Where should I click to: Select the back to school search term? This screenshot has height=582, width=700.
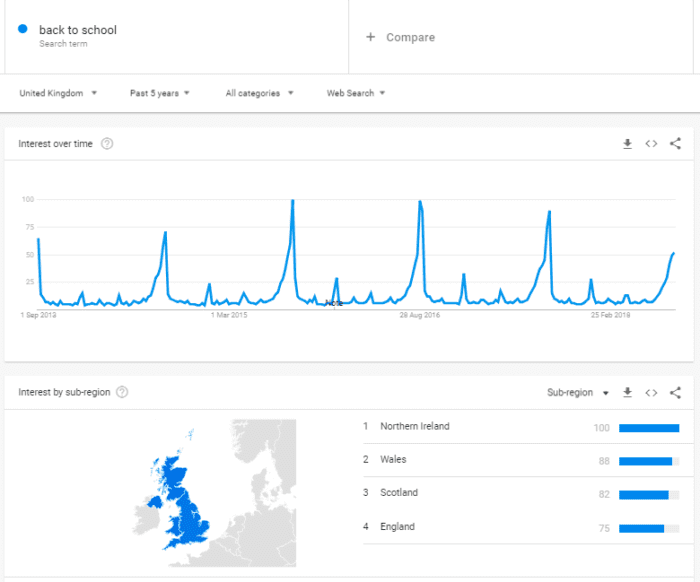tap(78, 30)
